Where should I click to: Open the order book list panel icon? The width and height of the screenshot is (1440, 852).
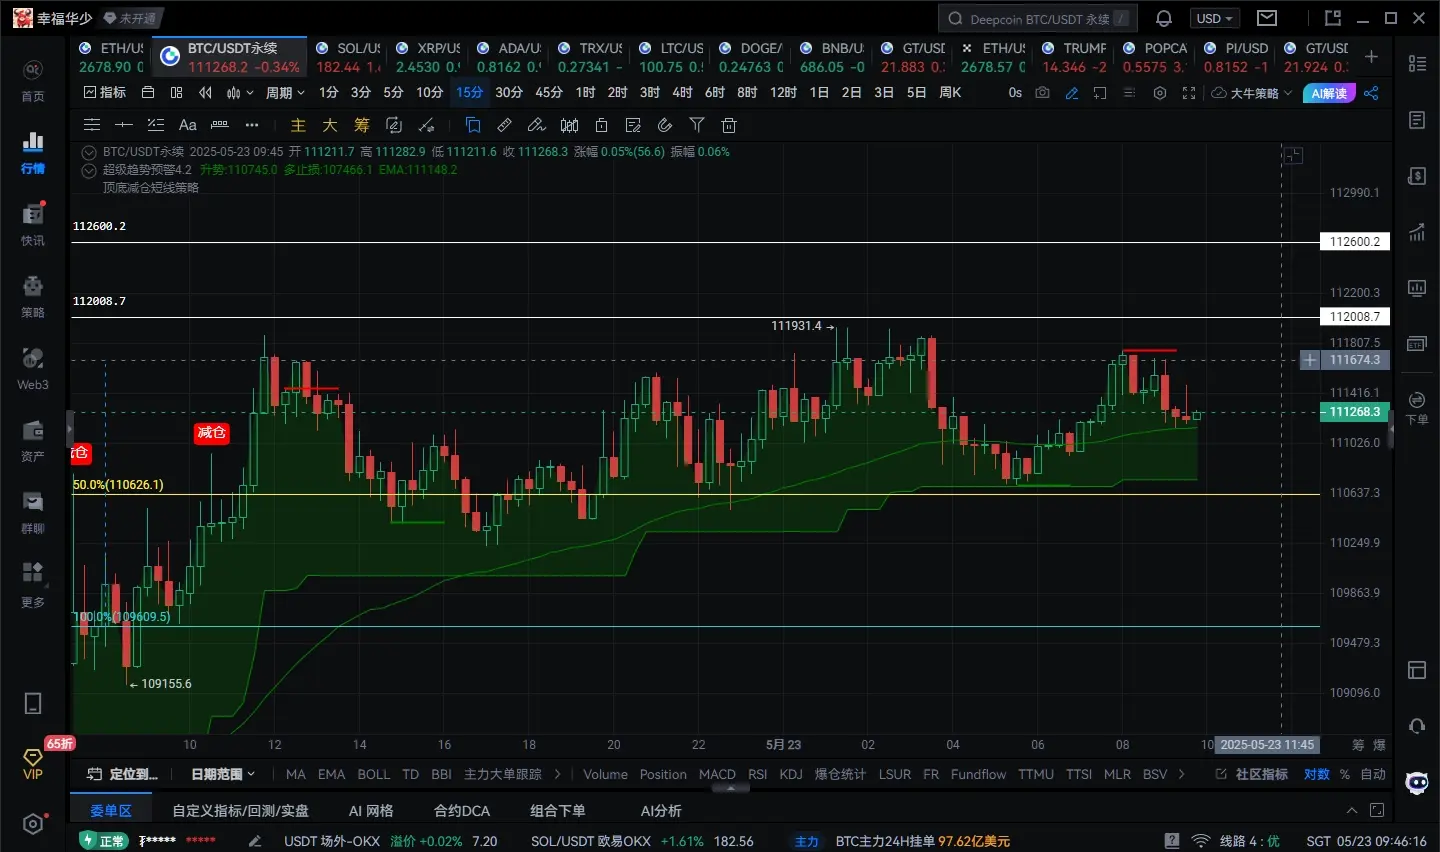click(1417, 63)
